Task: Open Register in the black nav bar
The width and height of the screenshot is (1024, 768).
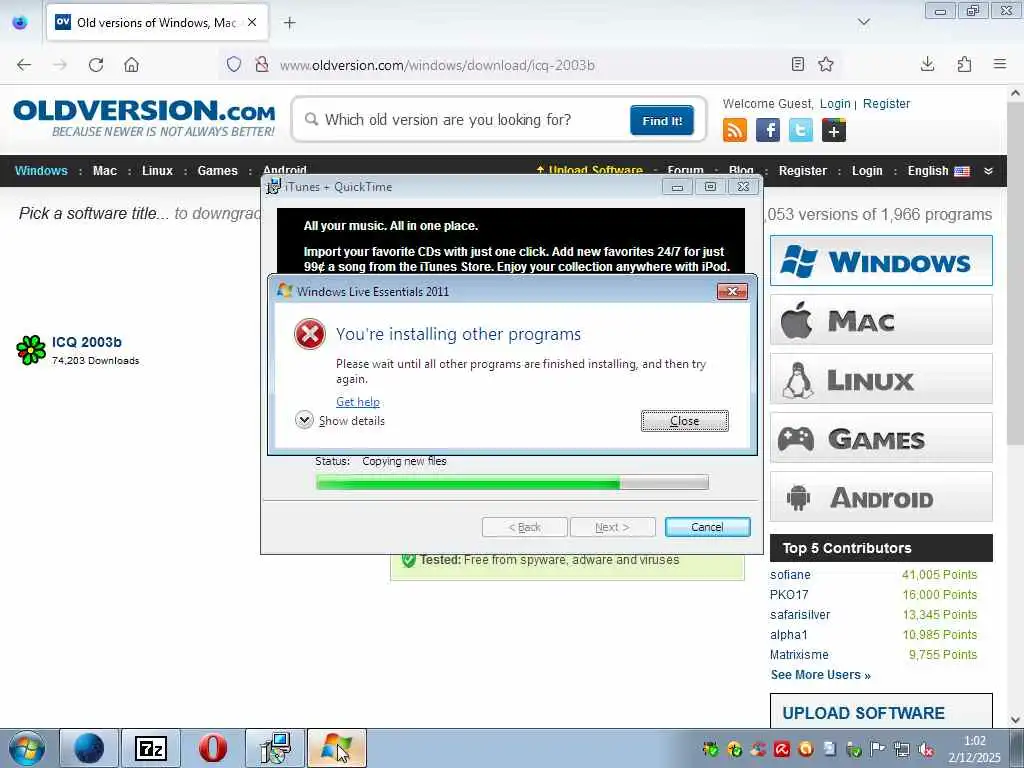Action: [803, 171]
